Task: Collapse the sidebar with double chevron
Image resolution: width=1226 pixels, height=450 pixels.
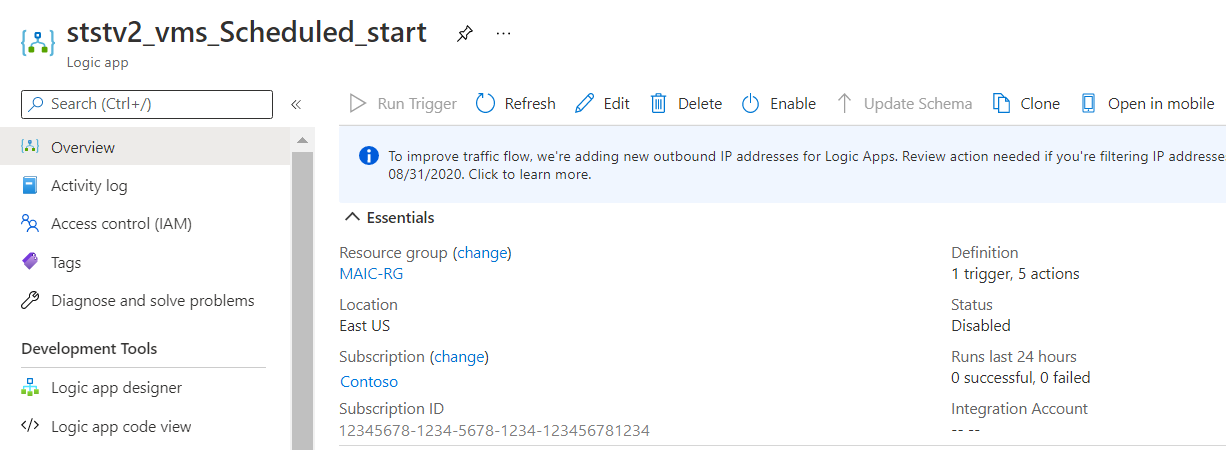Action: pyautogui.click(x=296, y=104)
